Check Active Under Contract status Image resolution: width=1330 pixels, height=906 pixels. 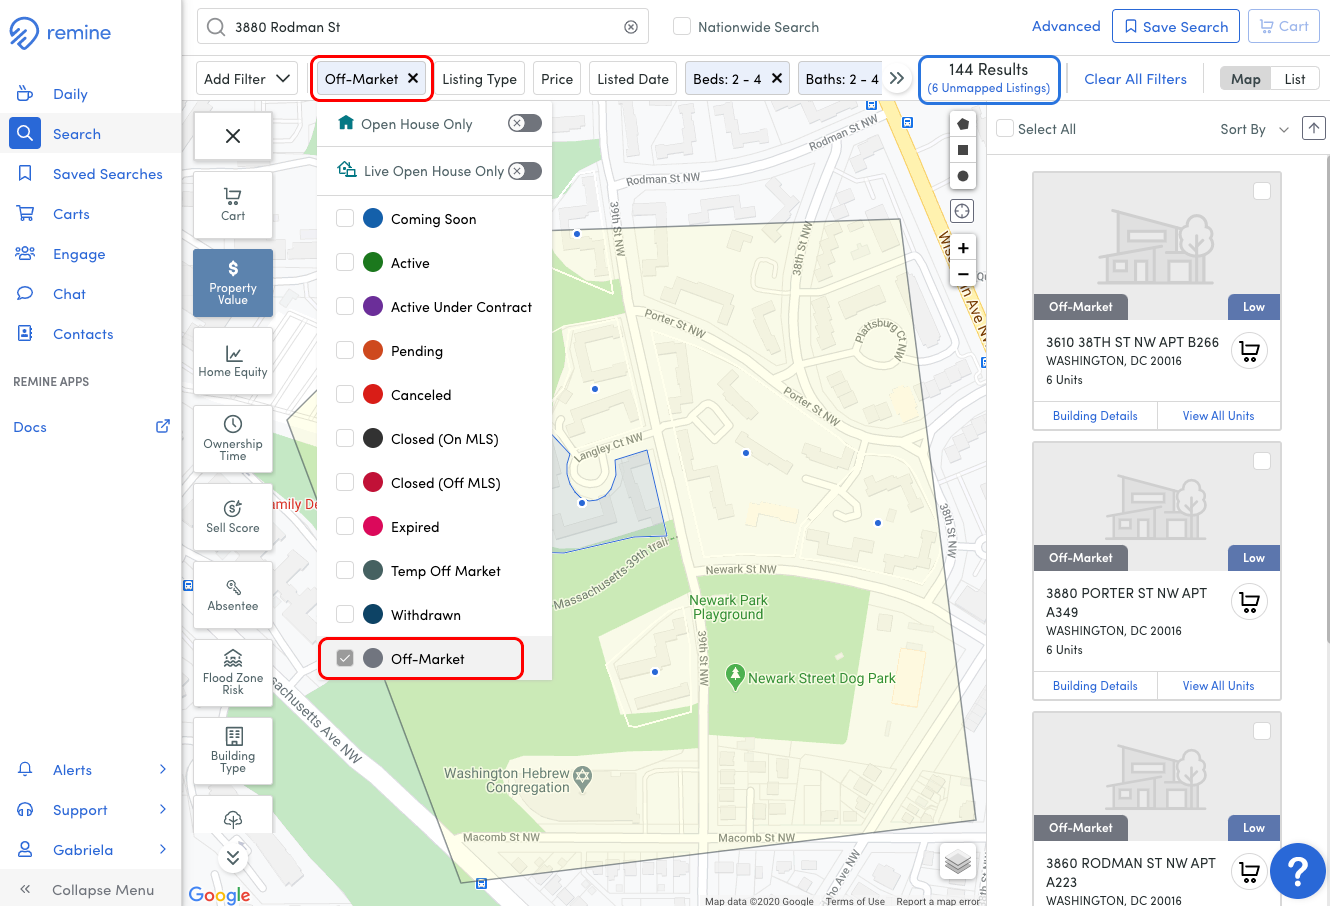(345, 306)
